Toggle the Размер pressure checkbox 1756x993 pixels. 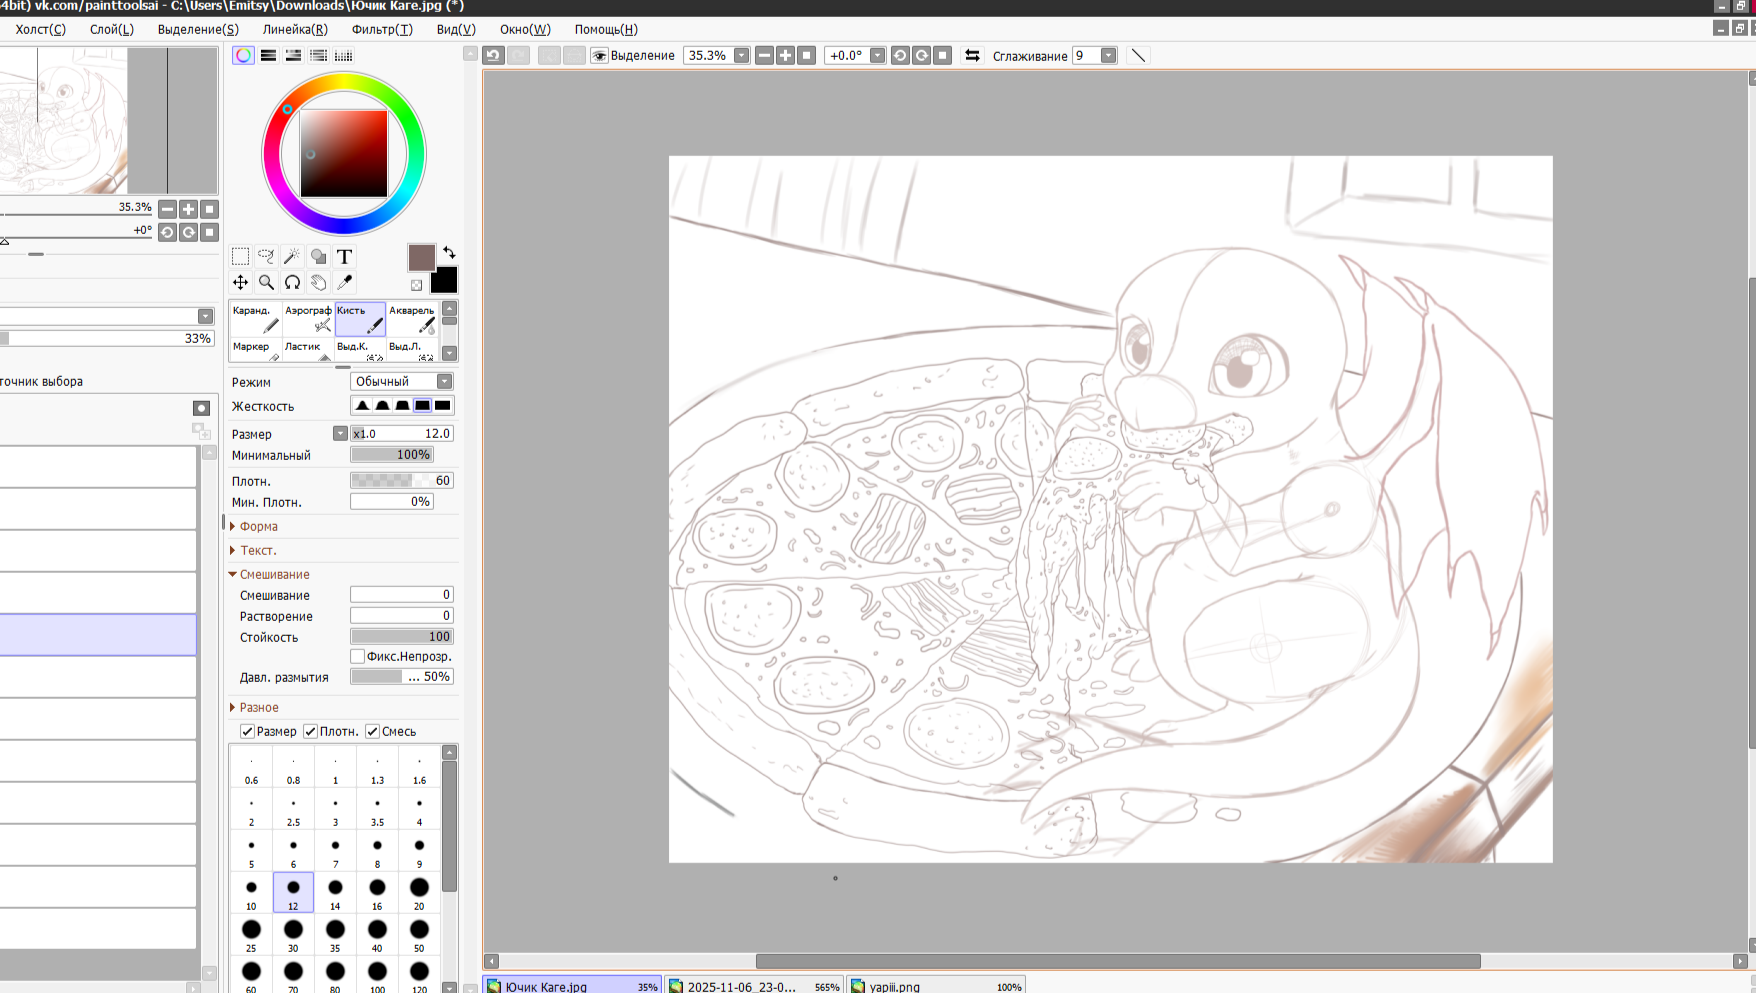tap(247, 731)
